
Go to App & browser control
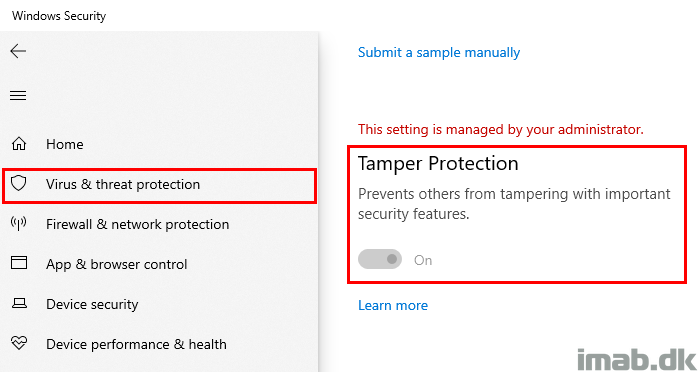[117, 264]
